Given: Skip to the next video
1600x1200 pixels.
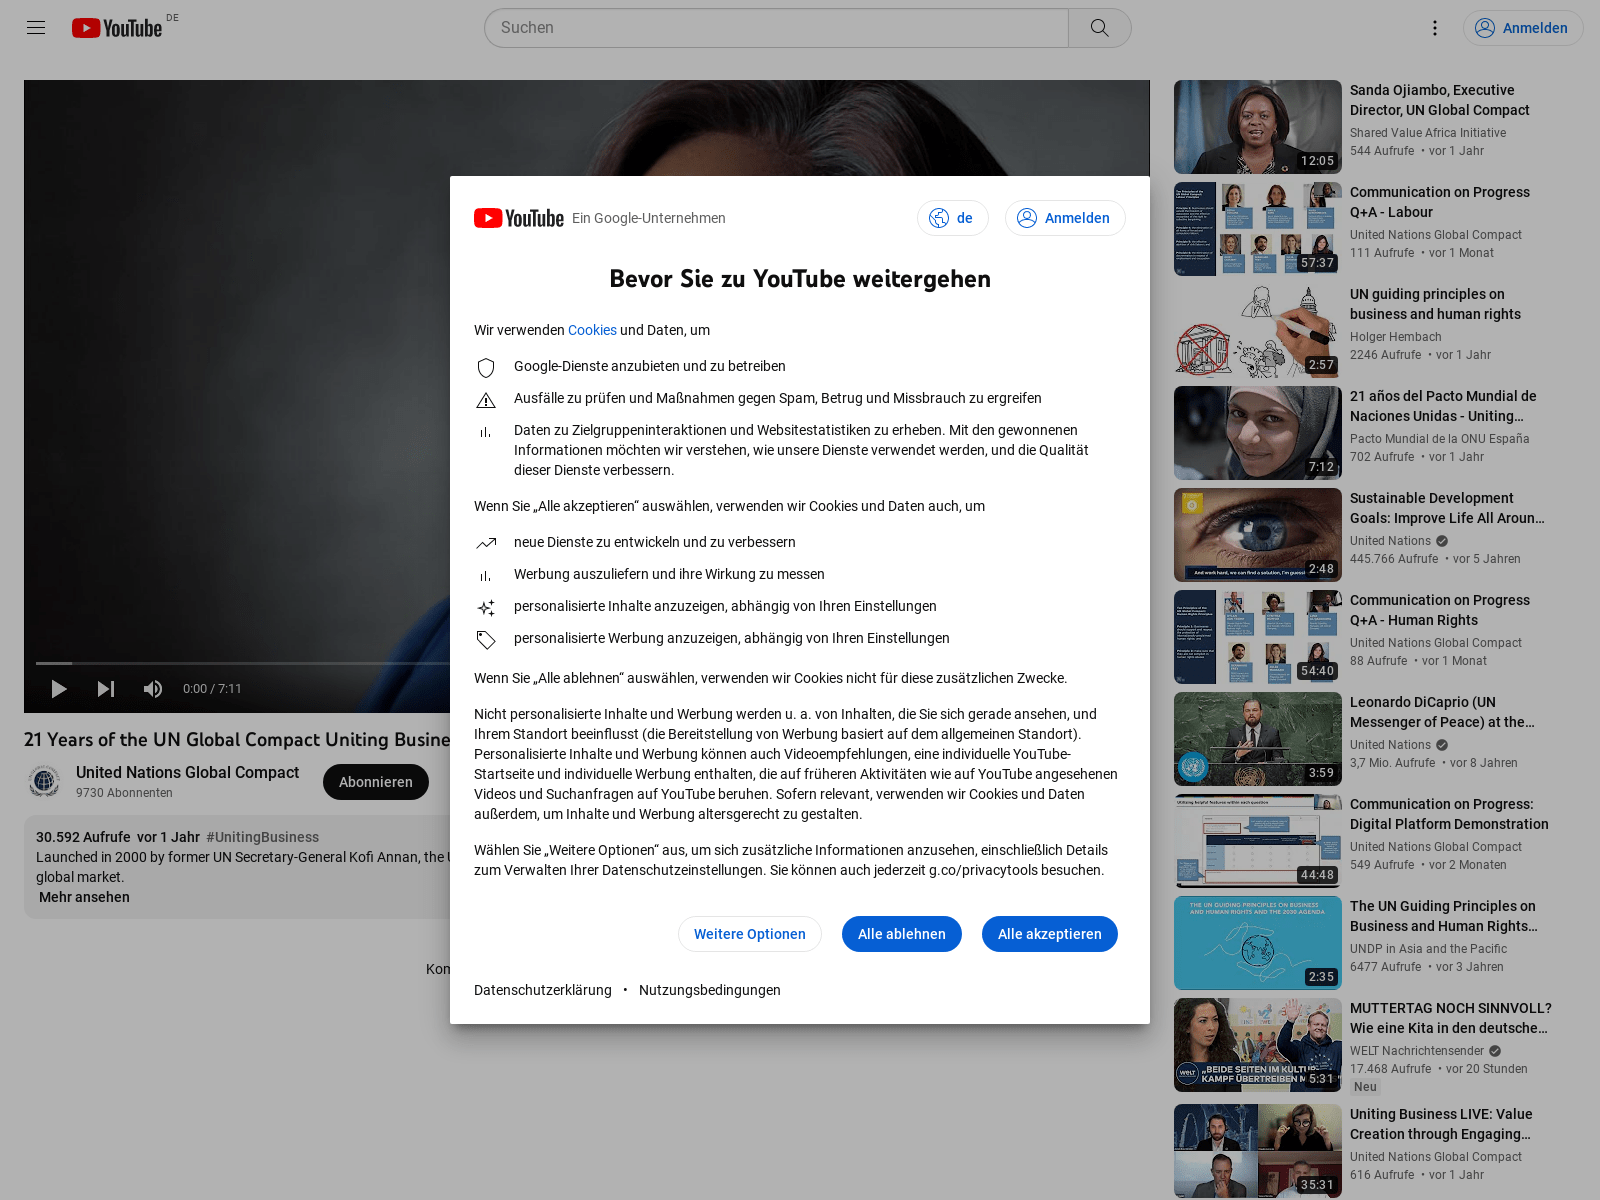Looking at the screenshot, I should point(106,689).
